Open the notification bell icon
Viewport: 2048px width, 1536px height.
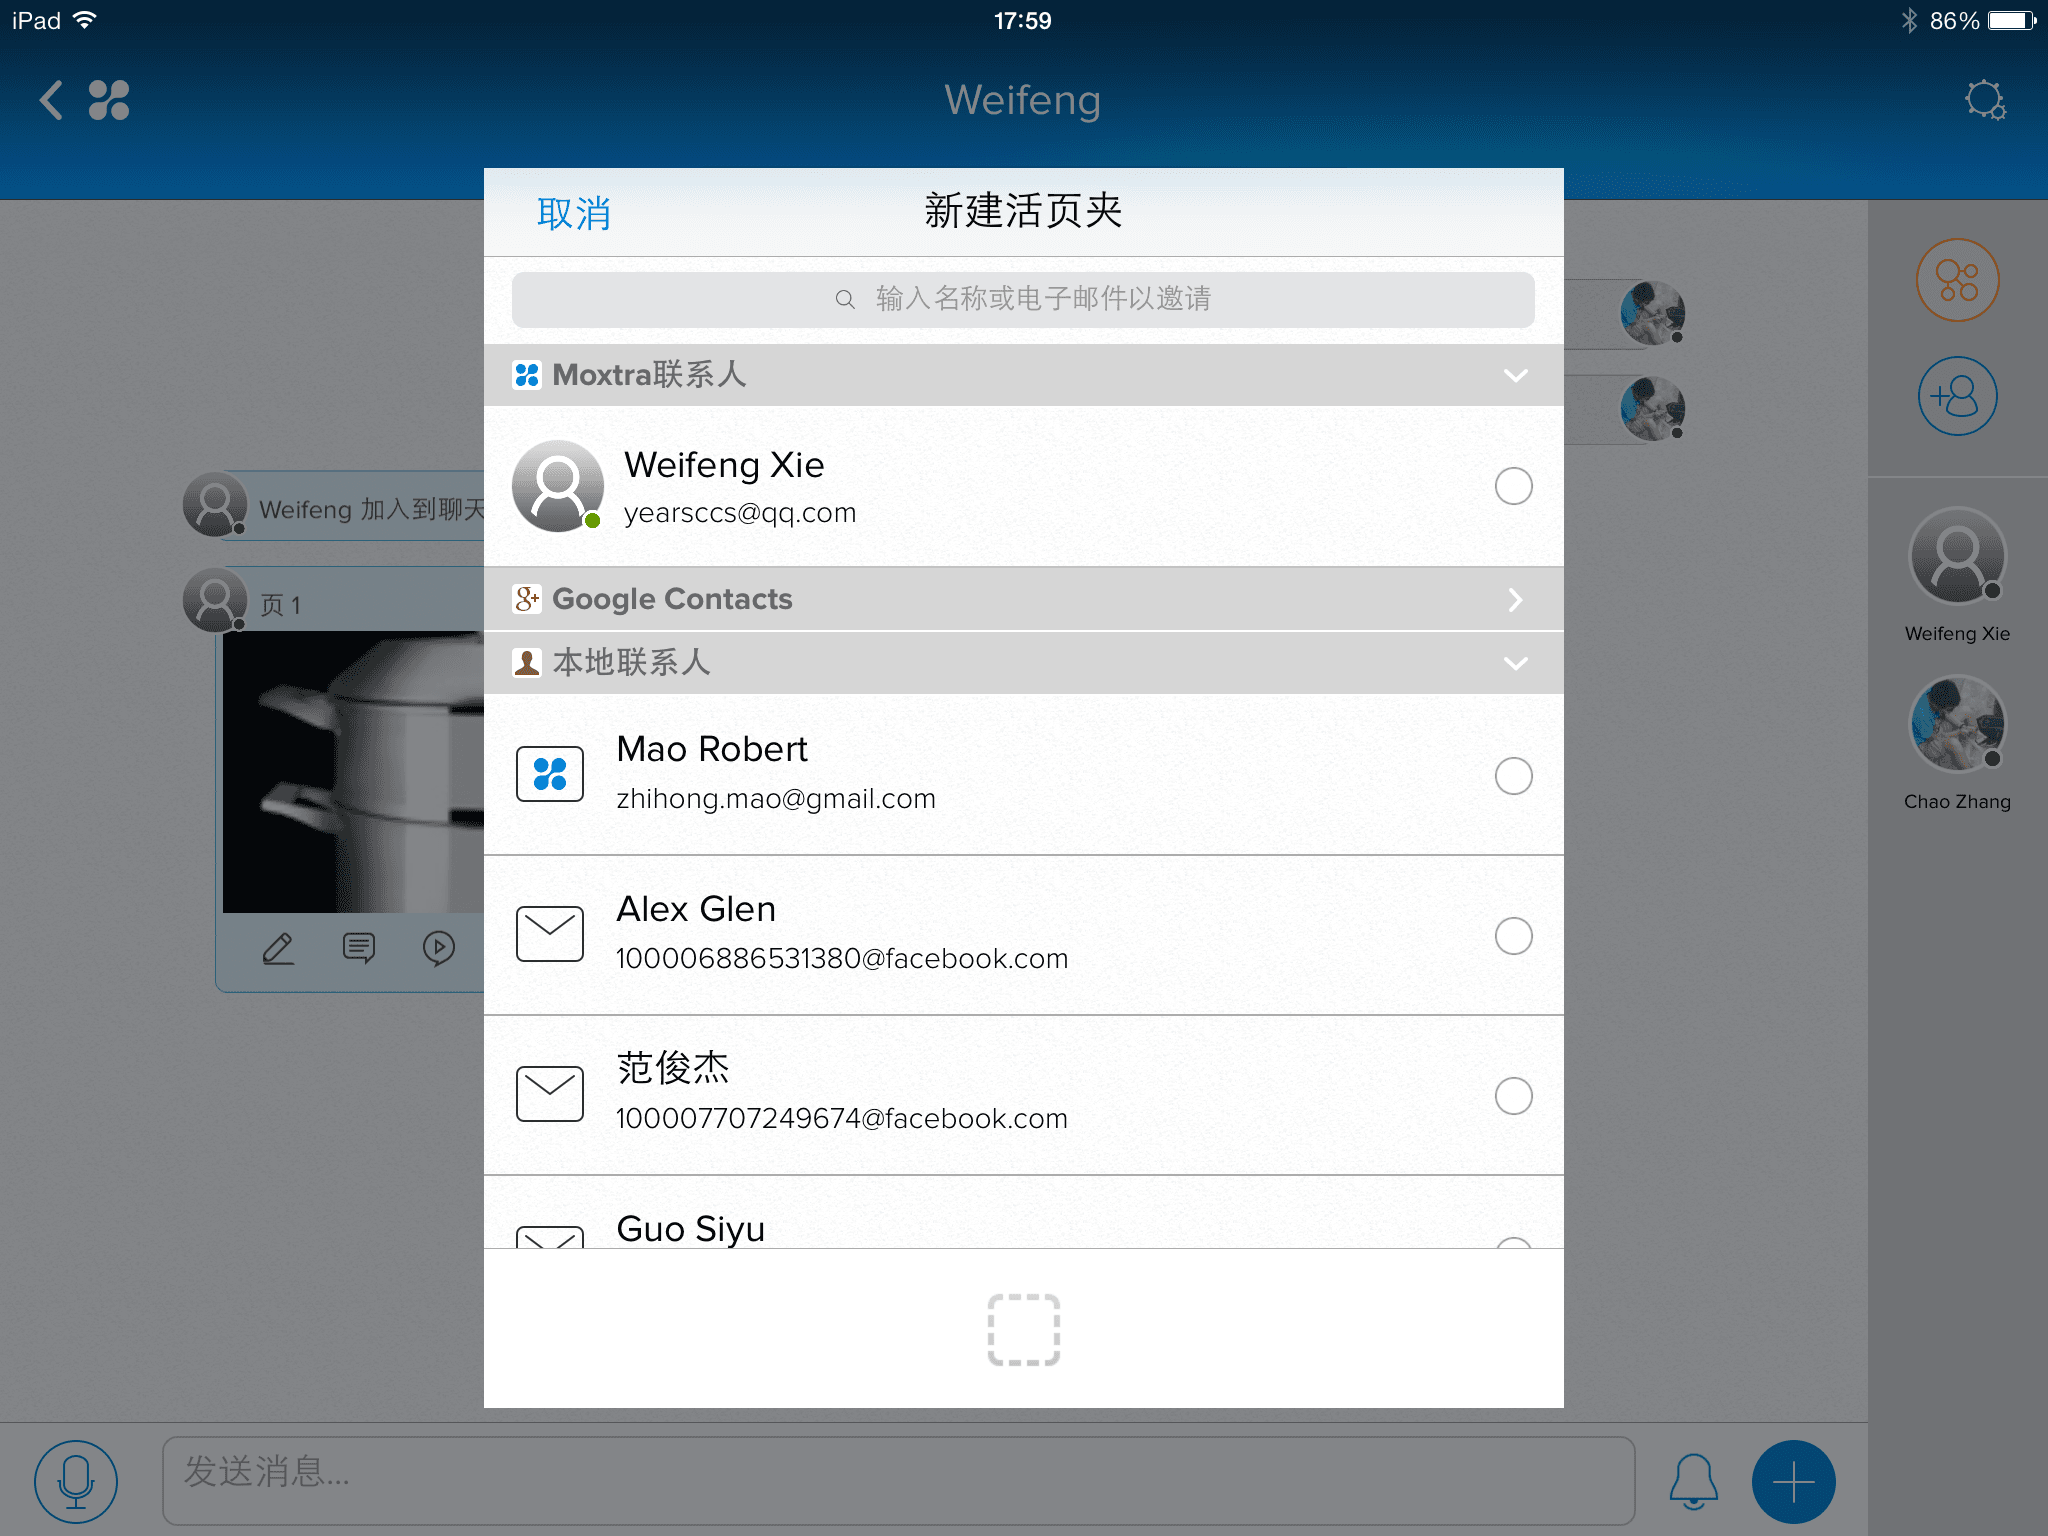pyautogui.click(x=1694, y=1481)
